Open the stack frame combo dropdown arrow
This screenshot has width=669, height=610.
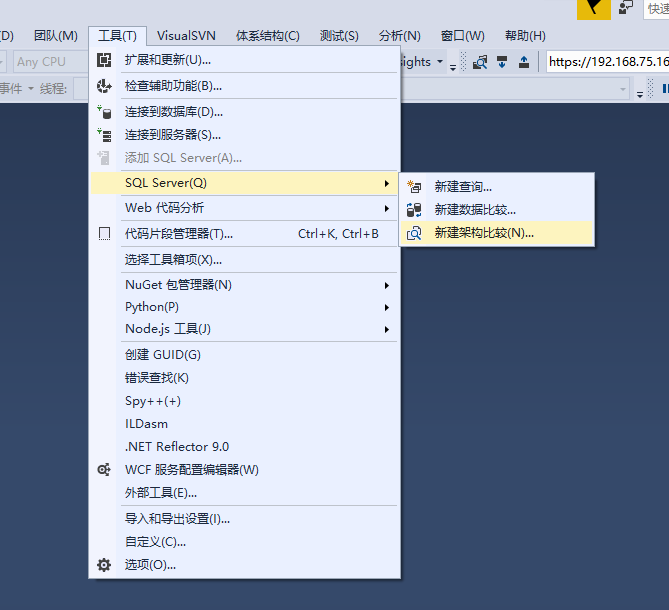pos(622,89)
